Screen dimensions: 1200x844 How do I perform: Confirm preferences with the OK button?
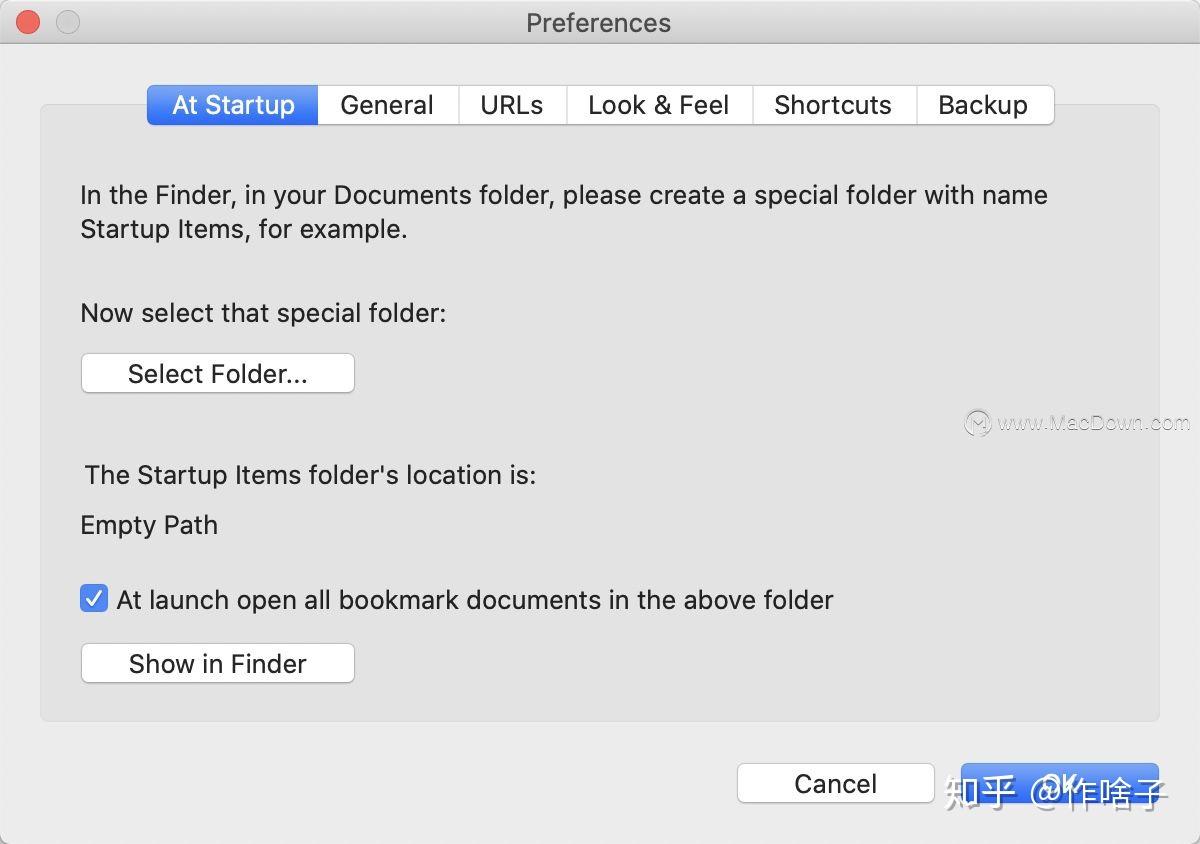tap(1060, 783)
